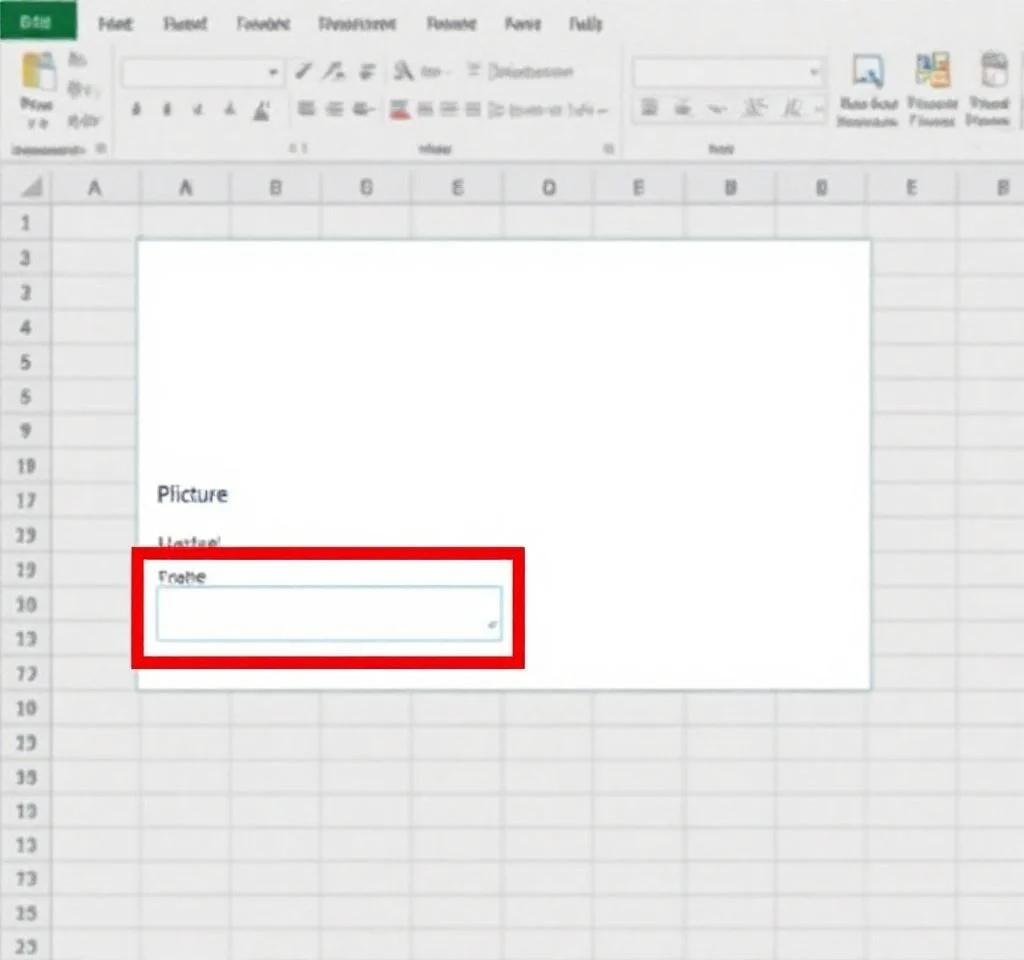
Task: Select row header 1
Action: pyautogui.click(x=26, y=222)
